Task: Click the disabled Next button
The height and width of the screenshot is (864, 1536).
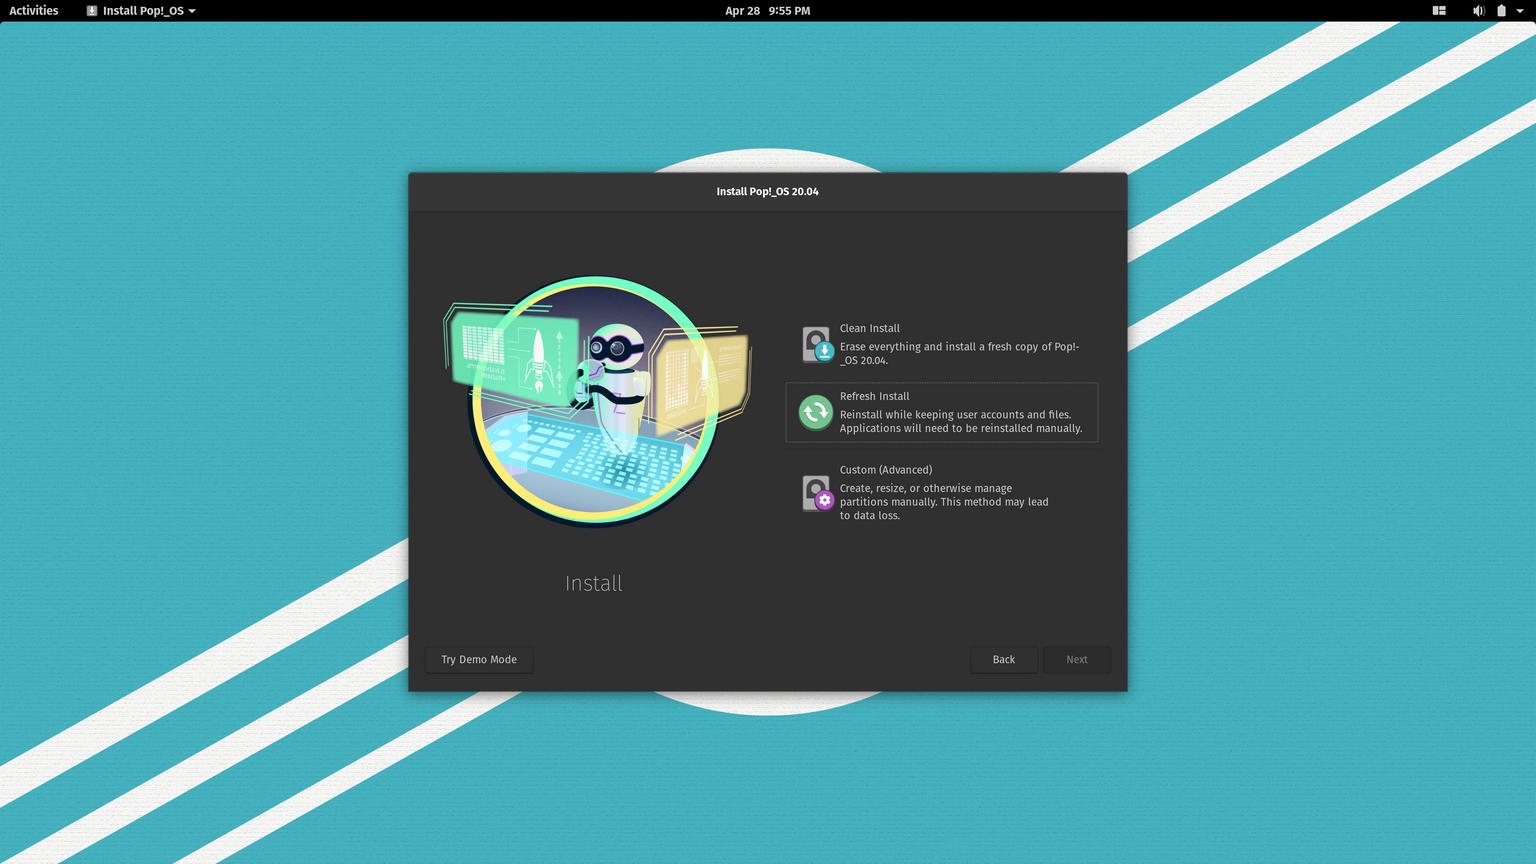Action: [1076, 659]
